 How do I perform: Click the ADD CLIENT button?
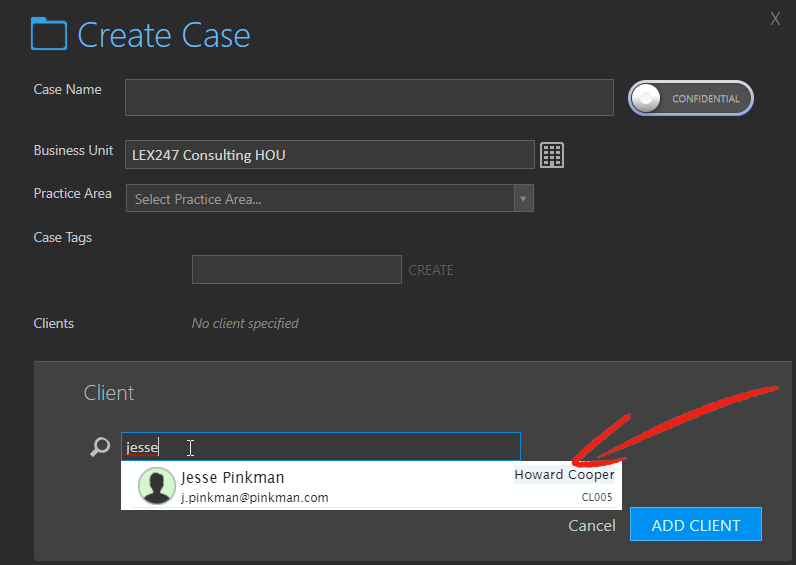click(x=695, y=524)
